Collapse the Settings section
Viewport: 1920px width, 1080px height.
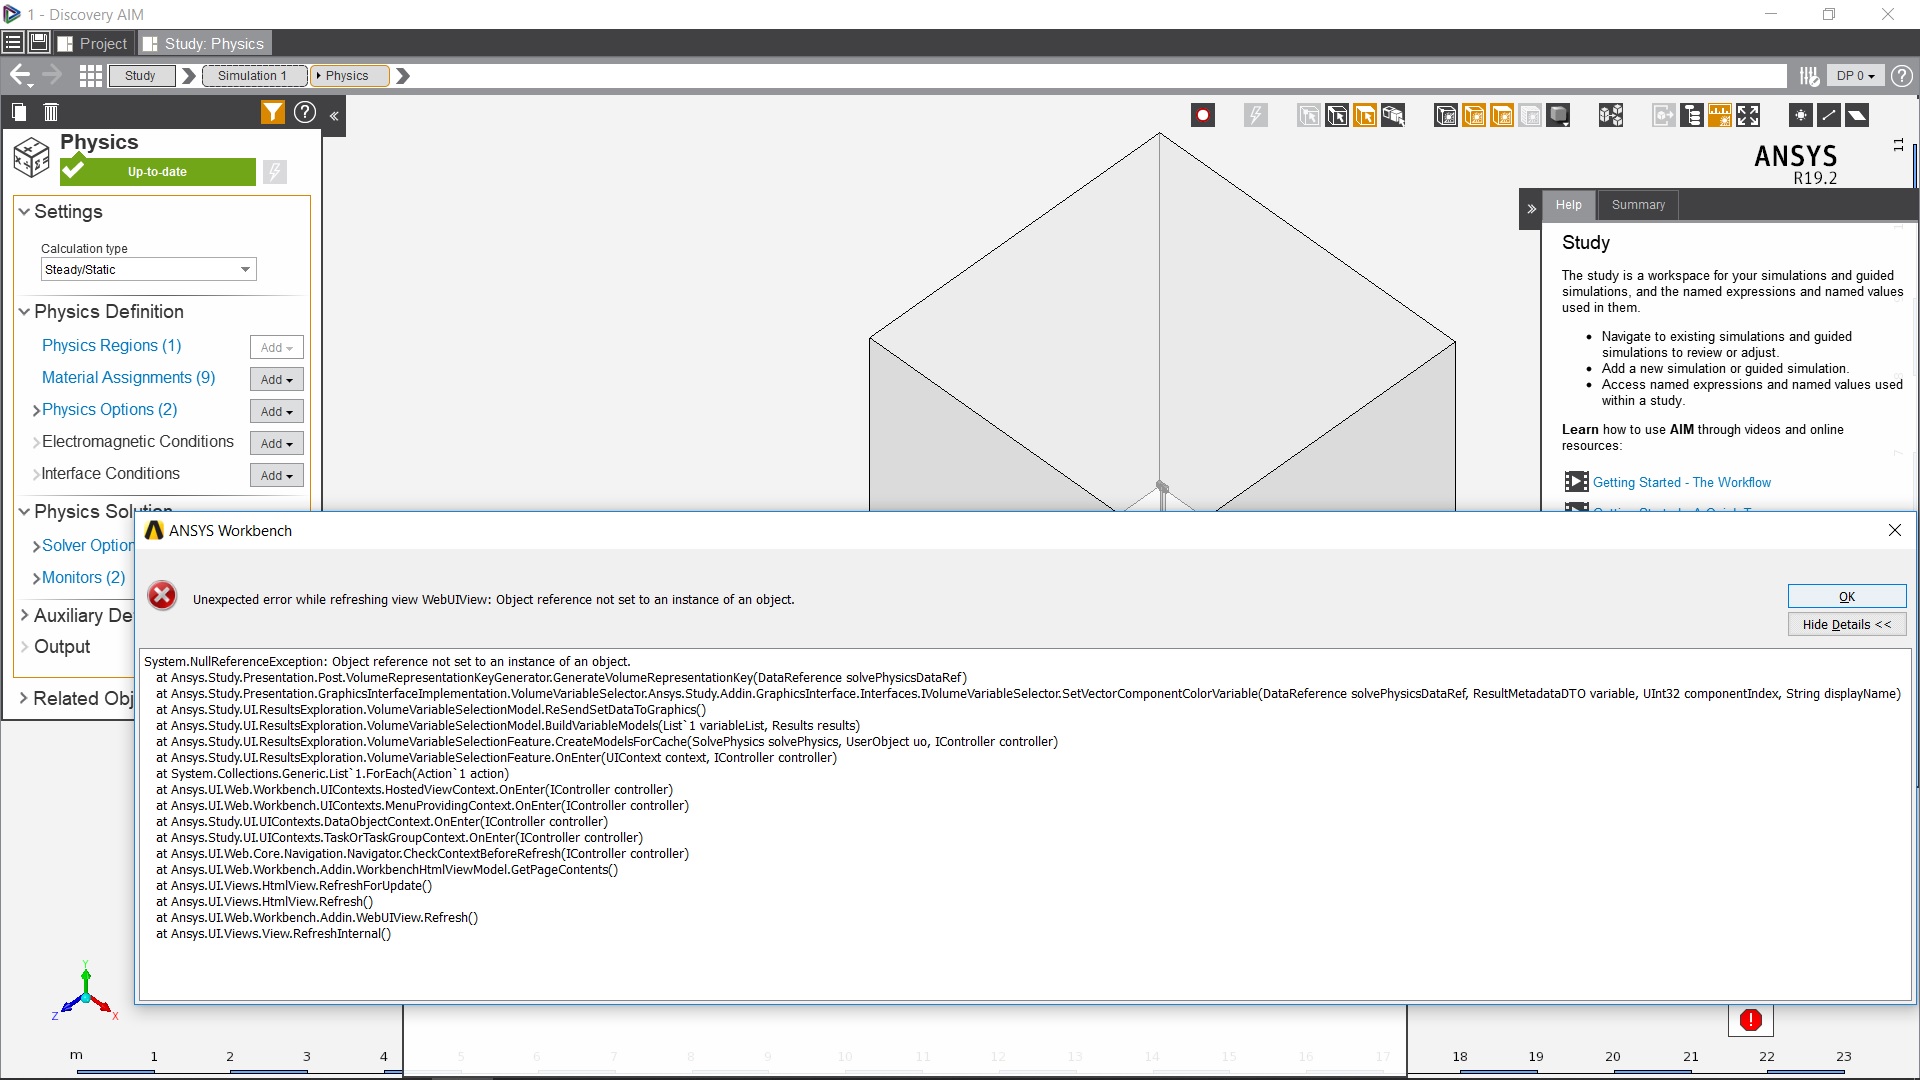[x=24, y=211]
